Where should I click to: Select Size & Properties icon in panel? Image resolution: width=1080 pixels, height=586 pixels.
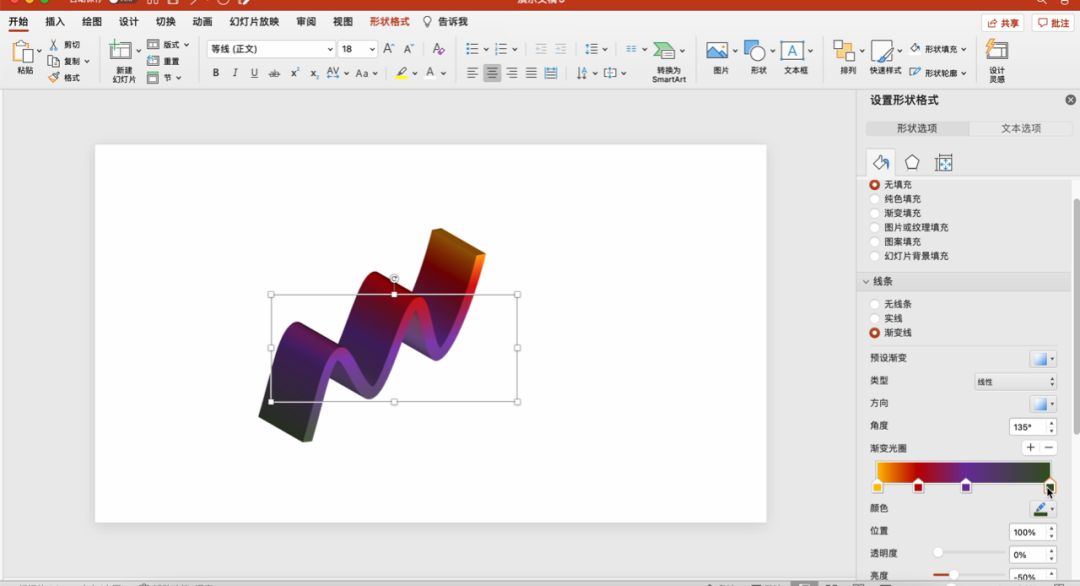pos(944,163)
